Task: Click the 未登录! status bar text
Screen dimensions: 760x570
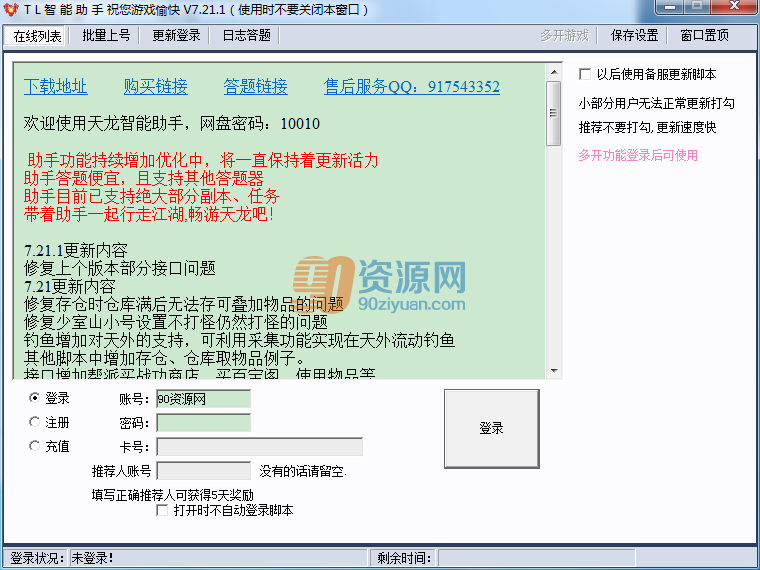Action: pos(92,558)
